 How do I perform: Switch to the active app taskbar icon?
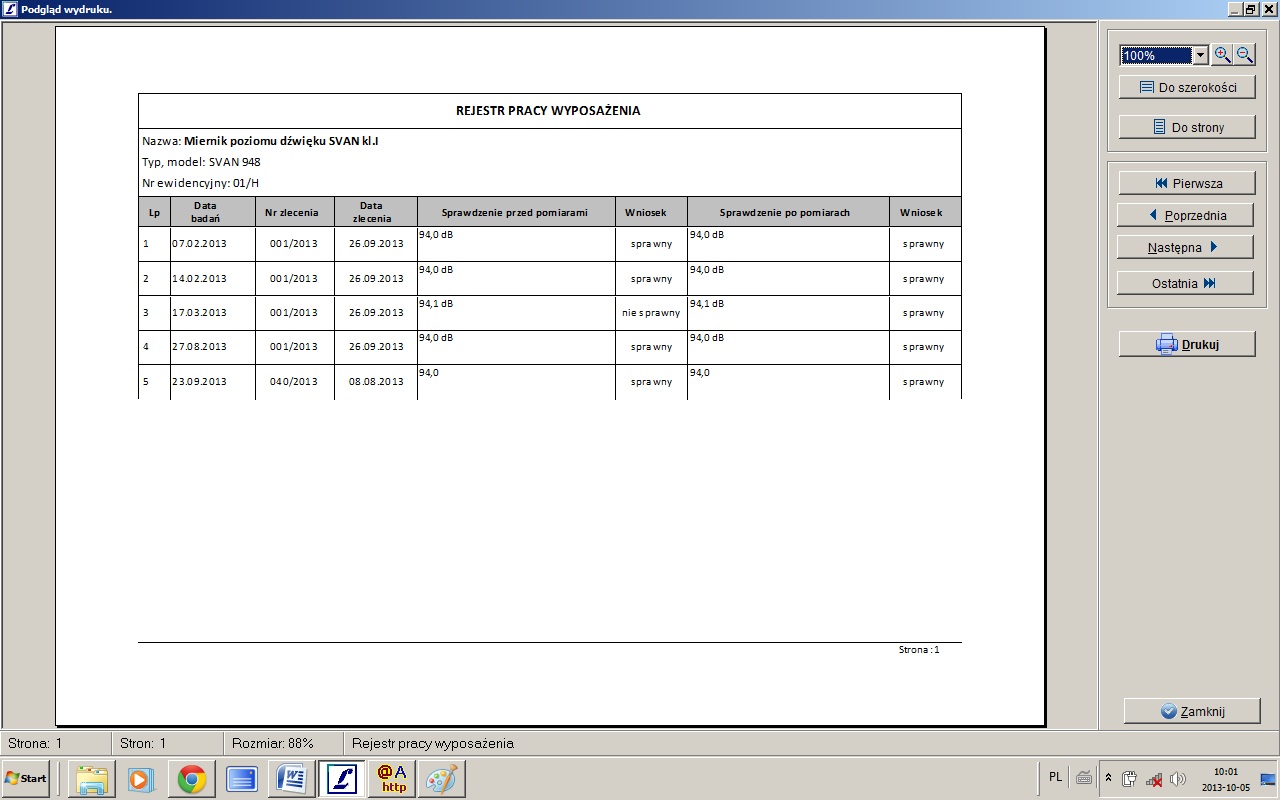342,779
